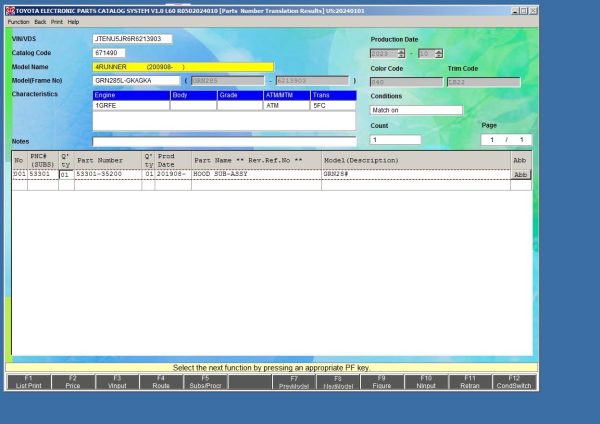Click the F3 VInput function key

click(x=116, y=381)
